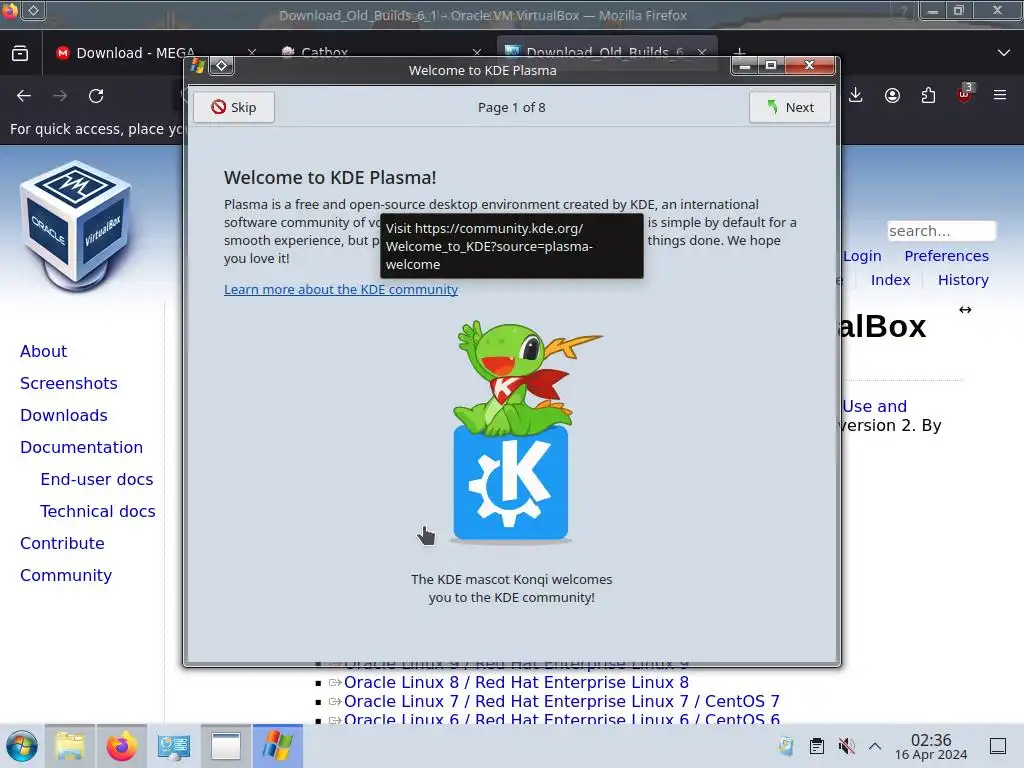Close the Download - MEGA tab
Viewport: 1024px width, 768px height.
coord(251,52)
